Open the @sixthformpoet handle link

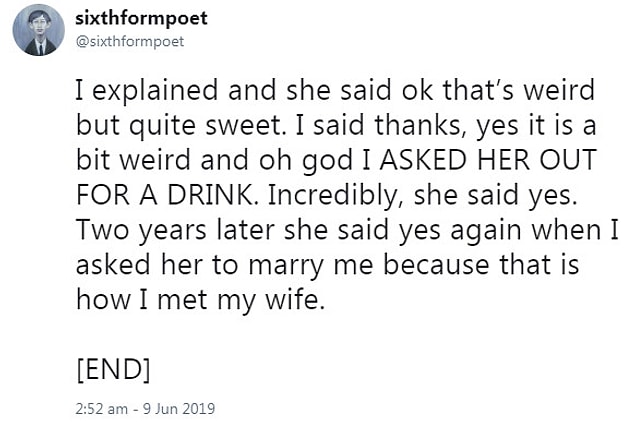[x=130, y=41]
